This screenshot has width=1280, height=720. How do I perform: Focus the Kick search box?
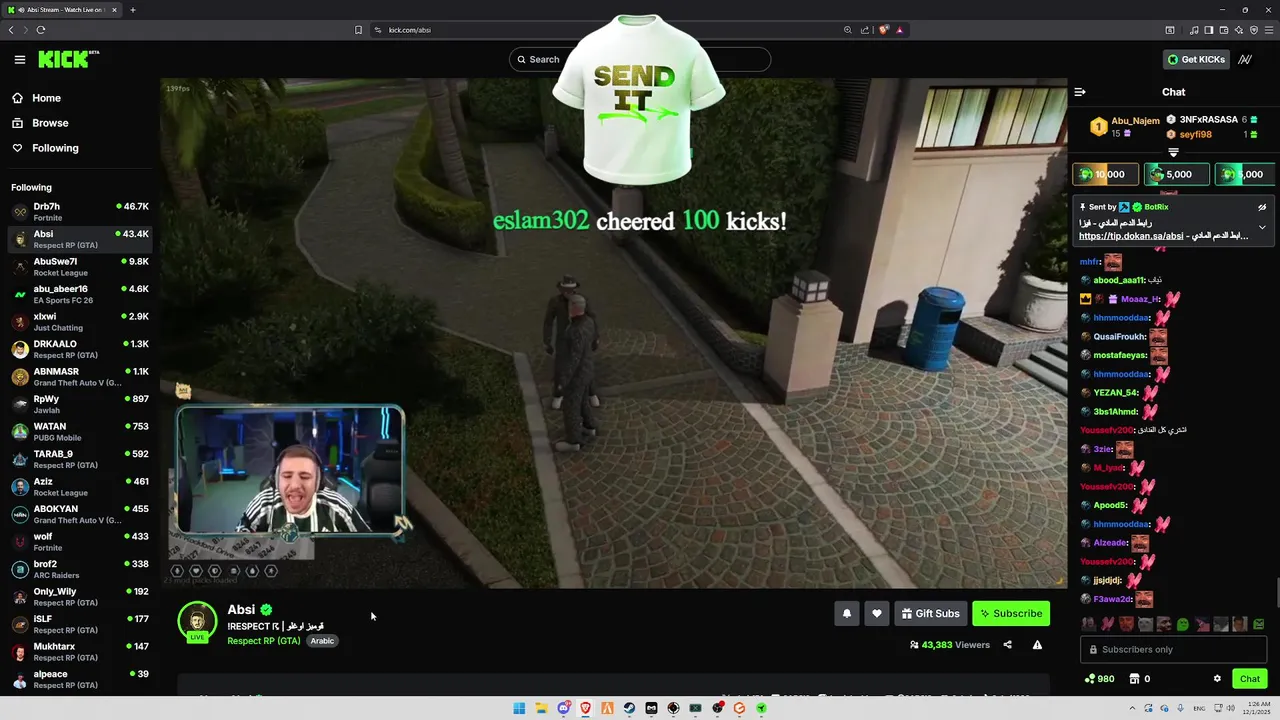(640, 60)
